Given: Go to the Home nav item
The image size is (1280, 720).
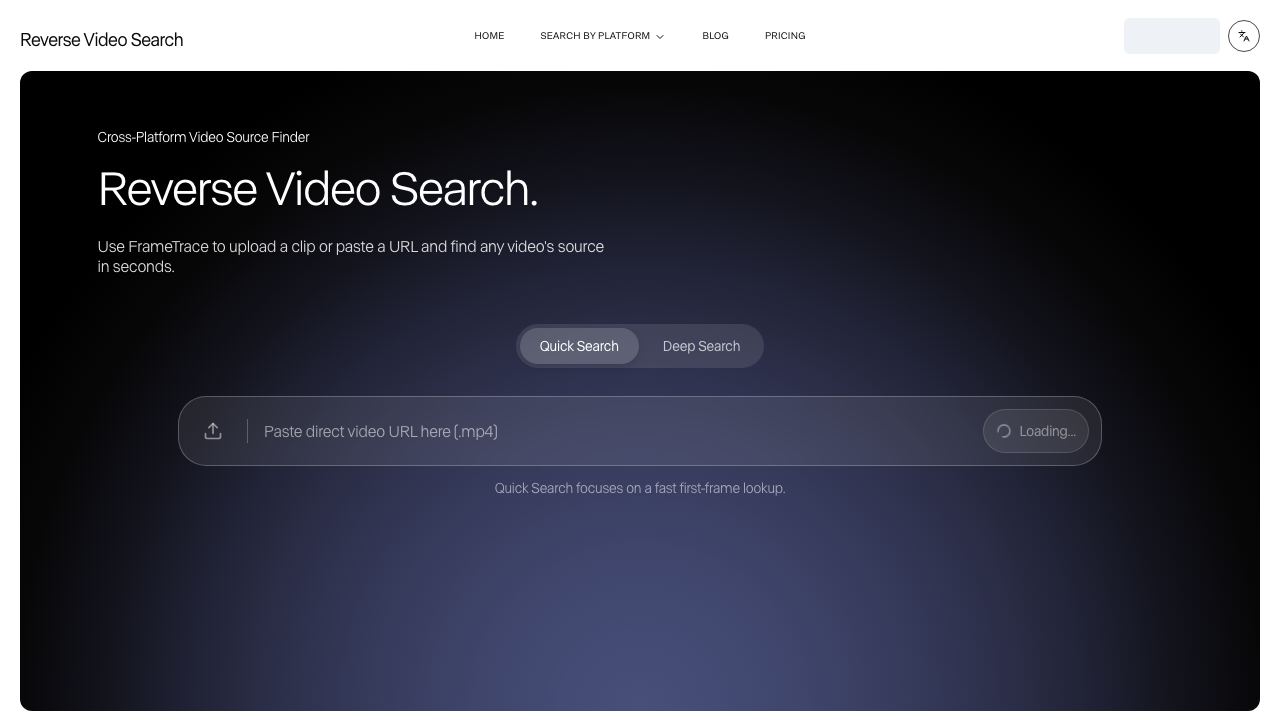Looking at the screenshot, I should 489,36.
